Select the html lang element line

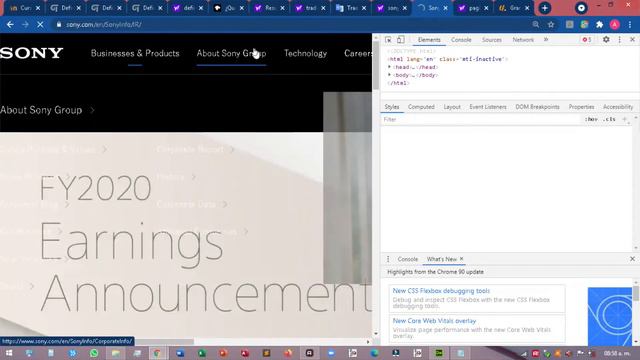tap(447, 59)
